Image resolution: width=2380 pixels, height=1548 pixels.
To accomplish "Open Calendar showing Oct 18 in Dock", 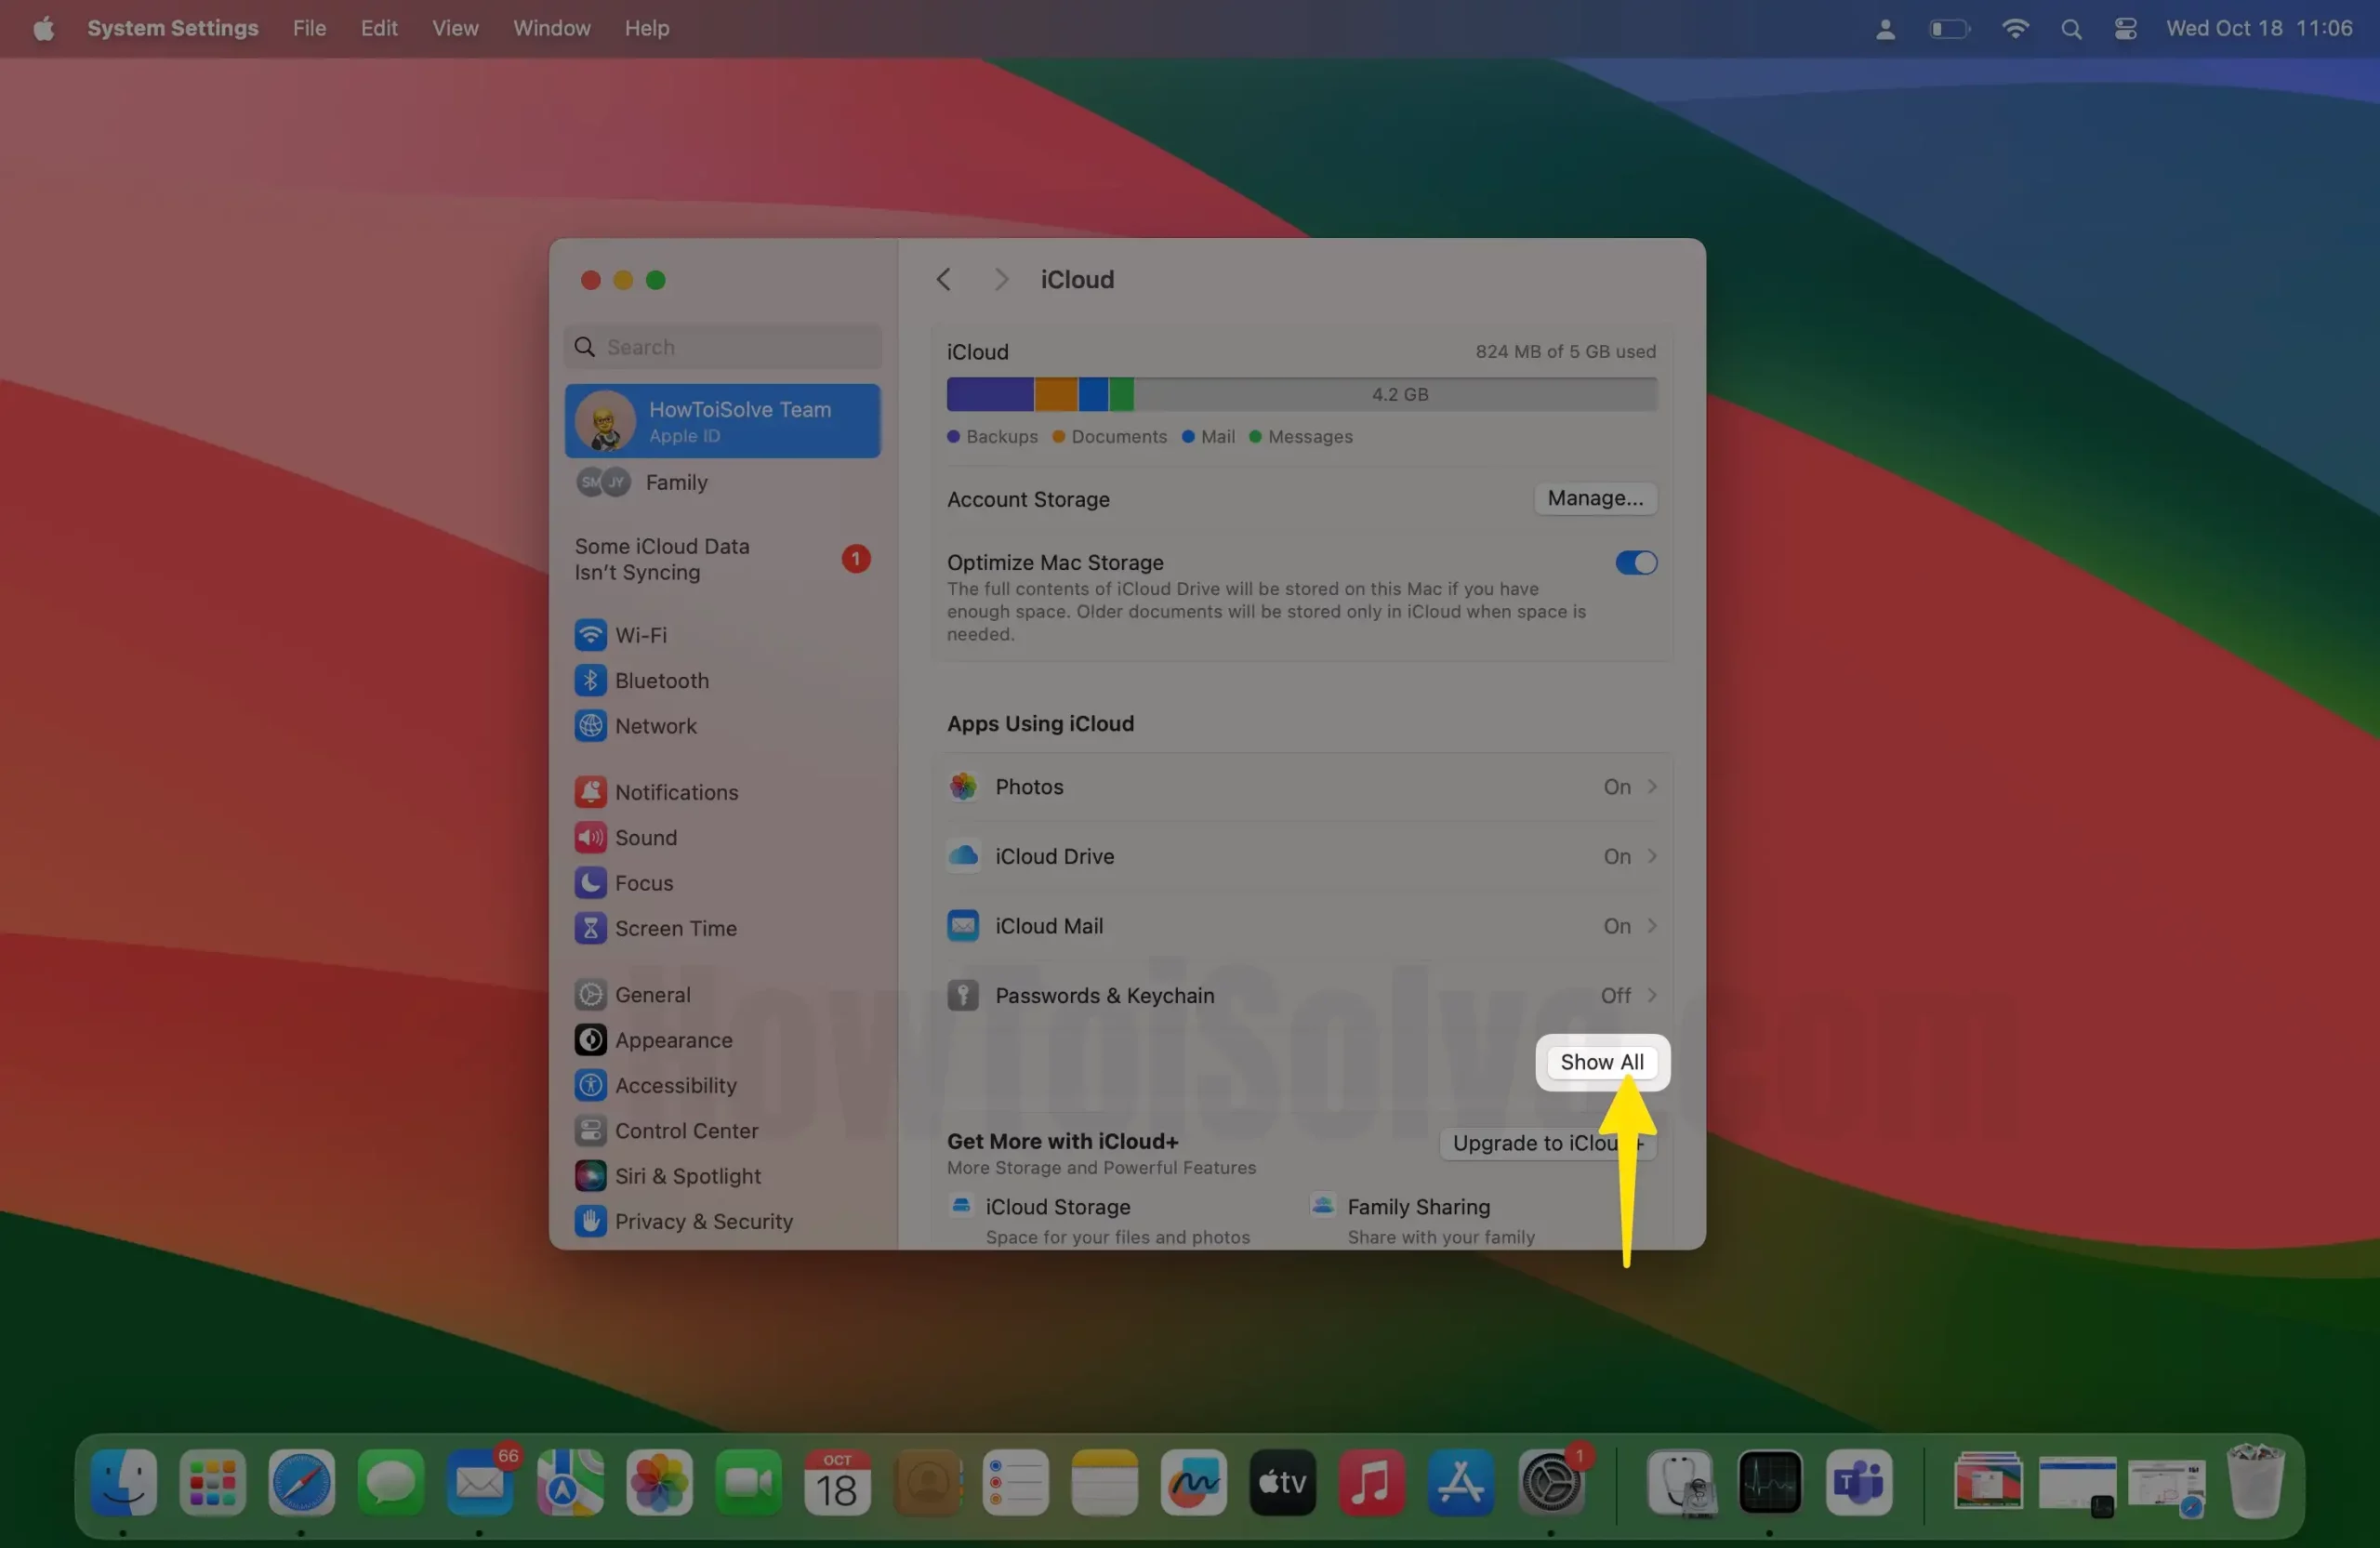I will click(837, 1482).
